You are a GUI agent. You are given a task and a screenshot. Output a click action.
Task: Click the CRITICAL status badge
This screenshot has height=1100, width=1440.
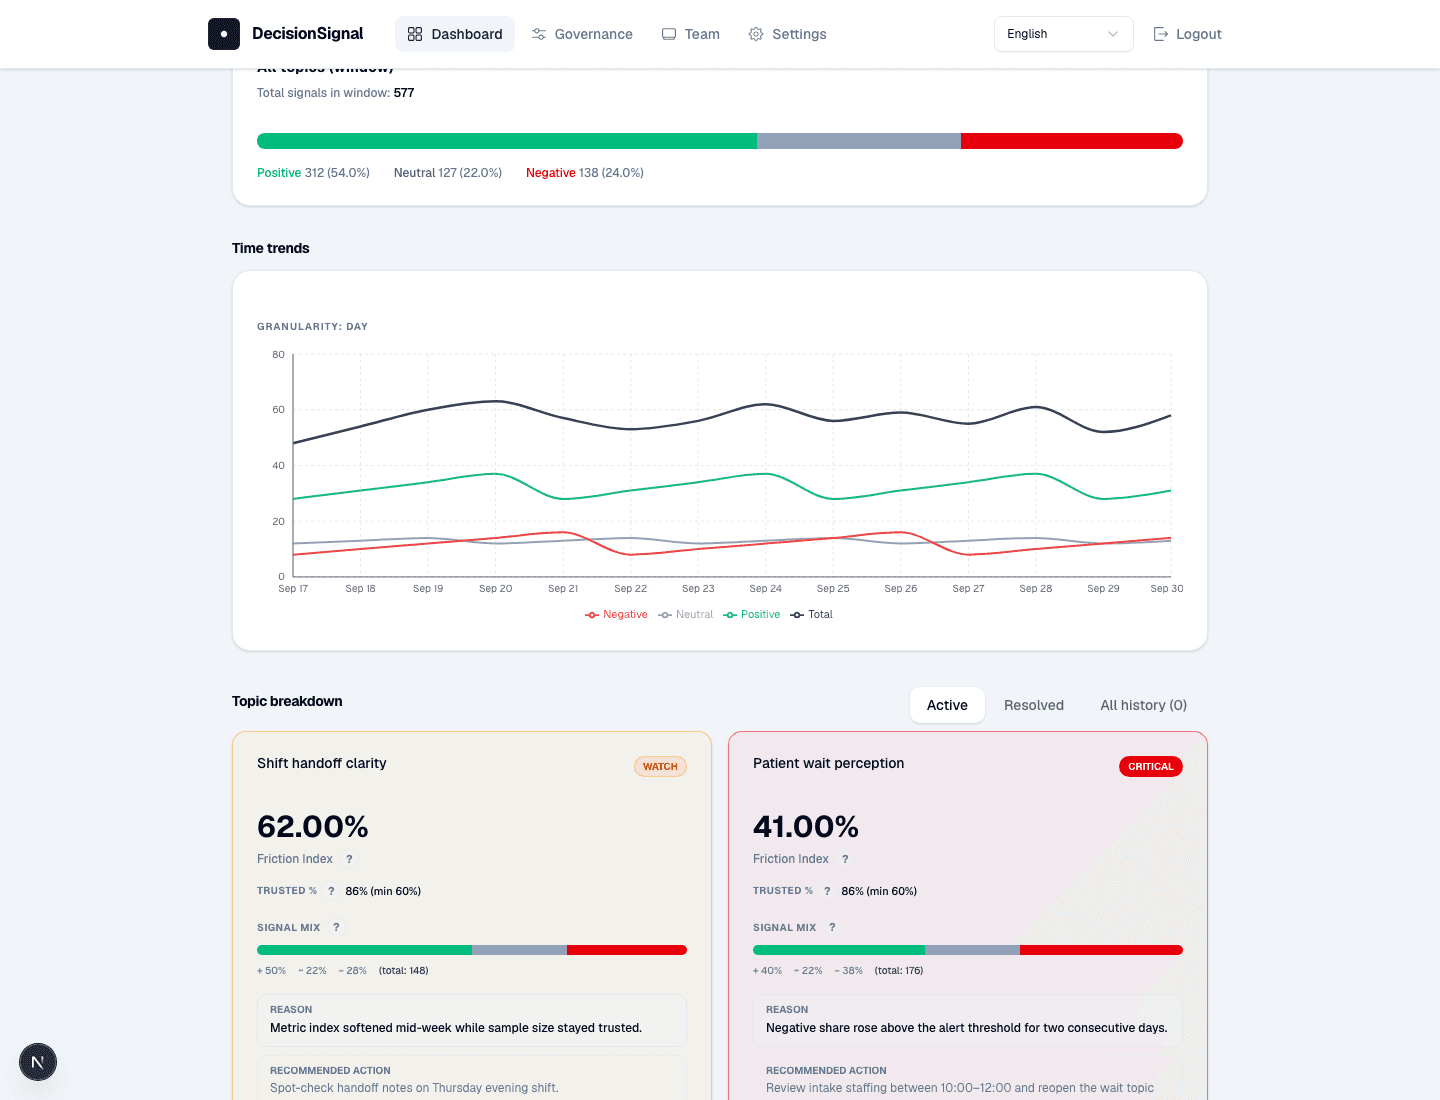point(1151,767)
